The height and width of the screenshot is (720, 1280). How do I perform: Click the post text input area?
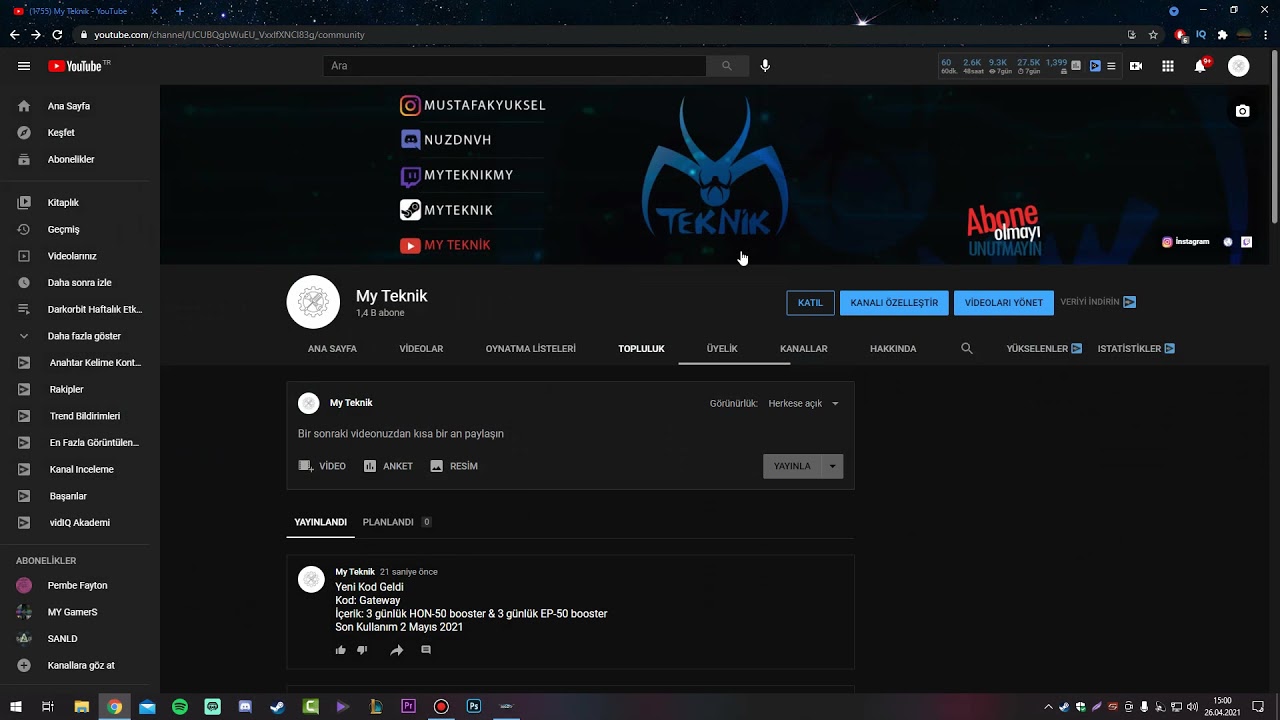[570, 434]
